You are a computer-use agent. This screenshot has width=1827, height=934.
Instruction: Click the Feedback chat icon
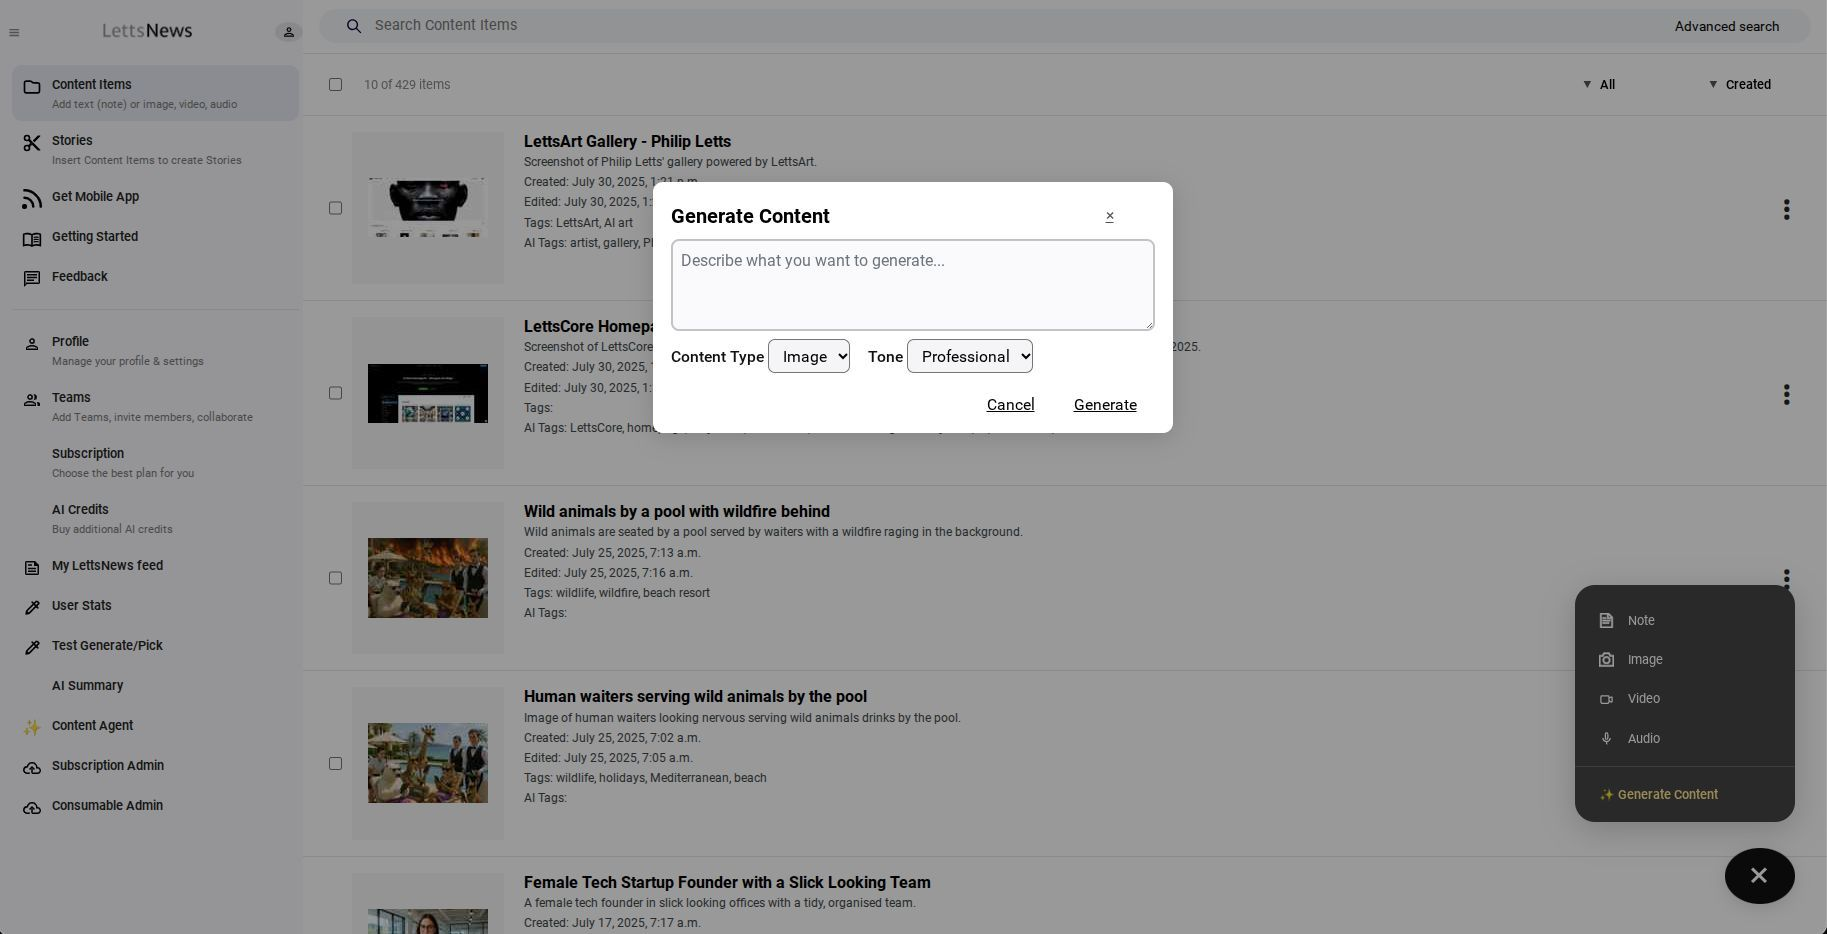click(x=32, y=278)
